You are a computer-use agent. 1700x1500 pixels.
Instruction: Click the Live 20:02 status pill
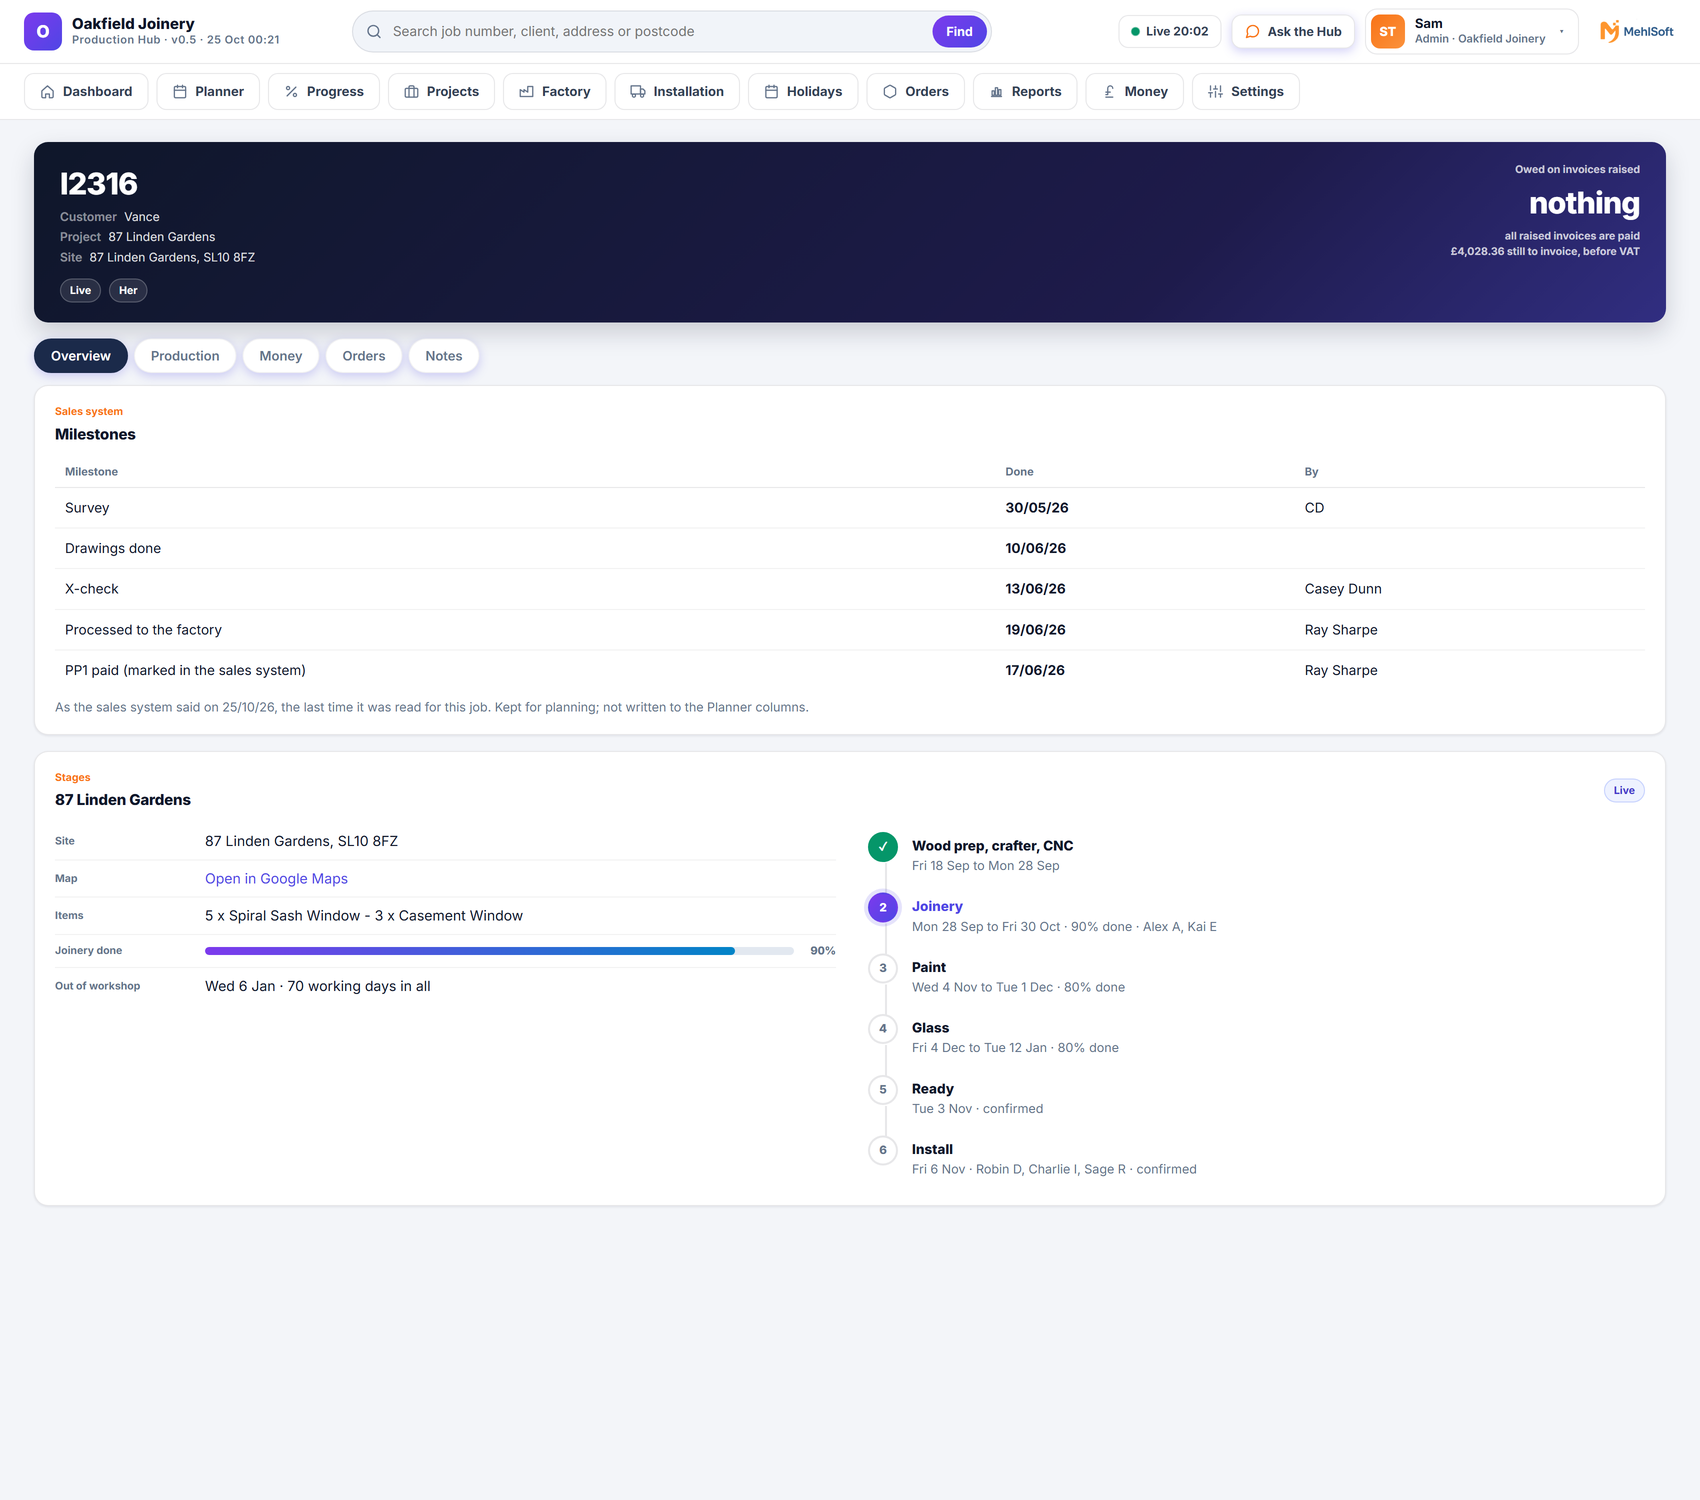[x=1170, y=31]
